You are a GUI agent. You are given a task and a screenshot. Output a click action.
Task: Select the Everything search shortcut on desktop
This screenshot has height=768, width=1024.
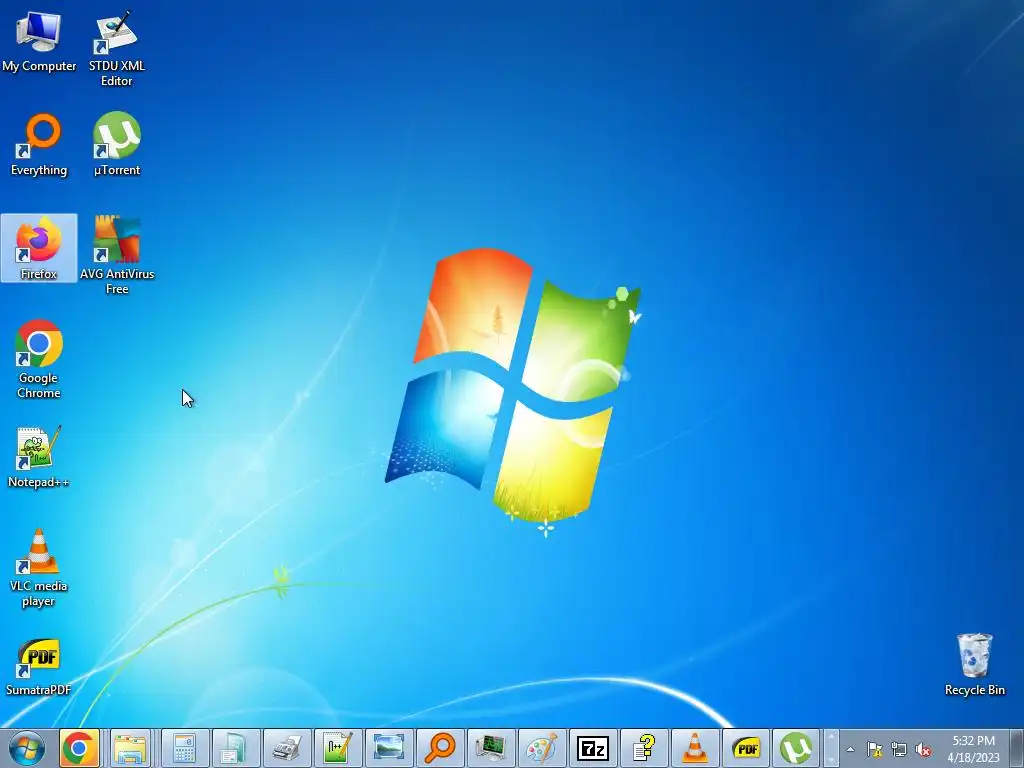click(39, 144)
